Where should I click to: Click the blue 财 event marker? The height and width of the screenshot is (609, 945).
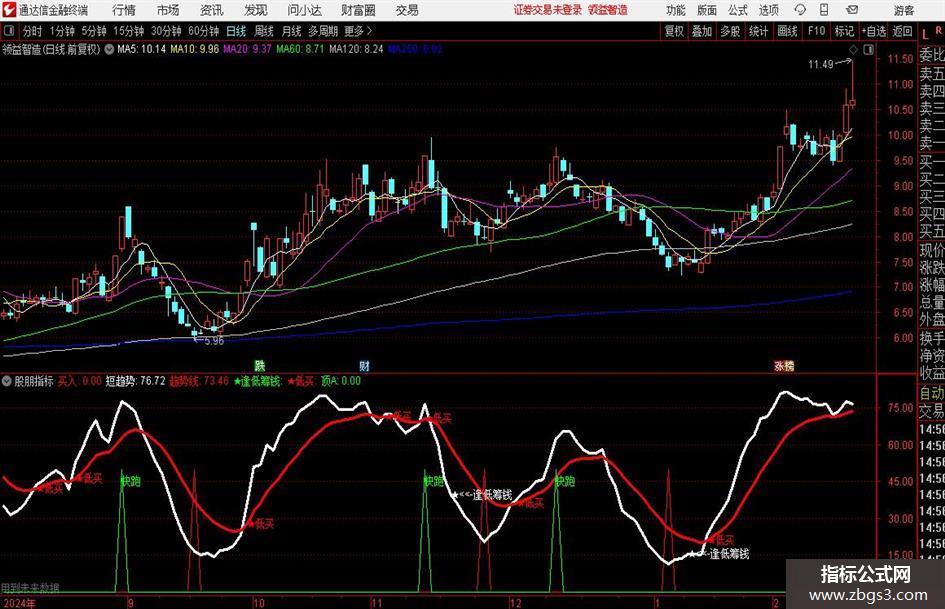tap(364, 365)
